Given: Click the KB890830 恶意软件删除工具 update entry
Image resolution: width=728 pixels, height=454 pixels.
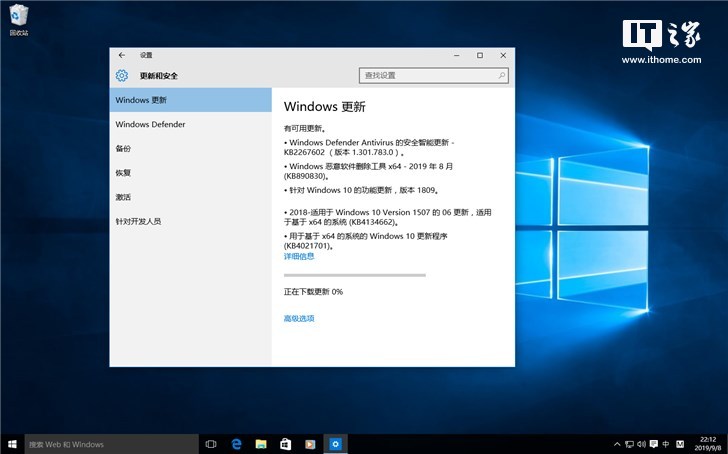Looking at the screenshot, I should tap(368, 171).
